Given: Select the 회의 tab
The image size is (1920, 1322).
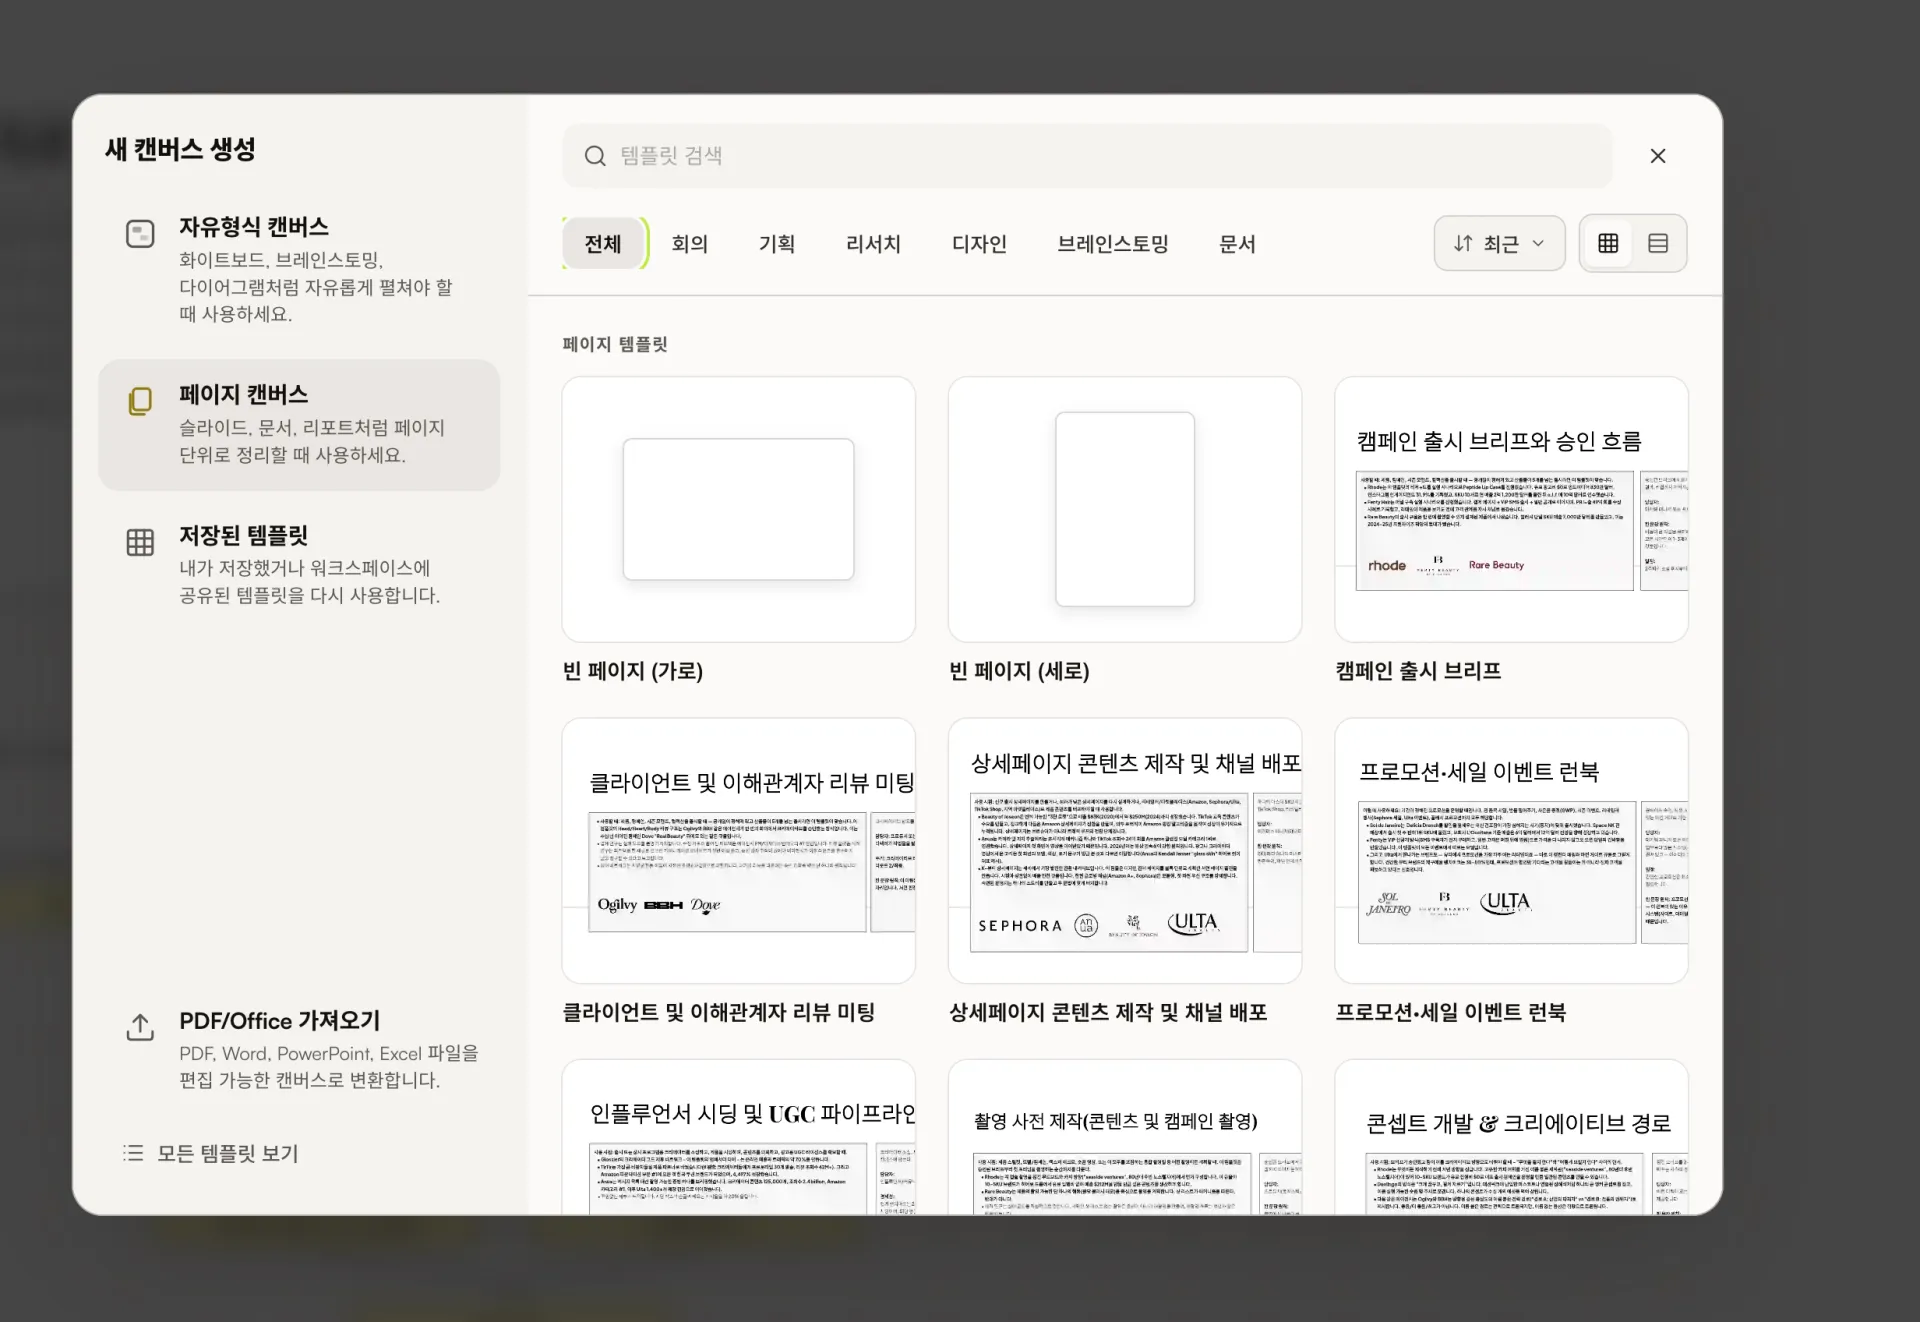Looking at the screenshot, I should point(689,243).
